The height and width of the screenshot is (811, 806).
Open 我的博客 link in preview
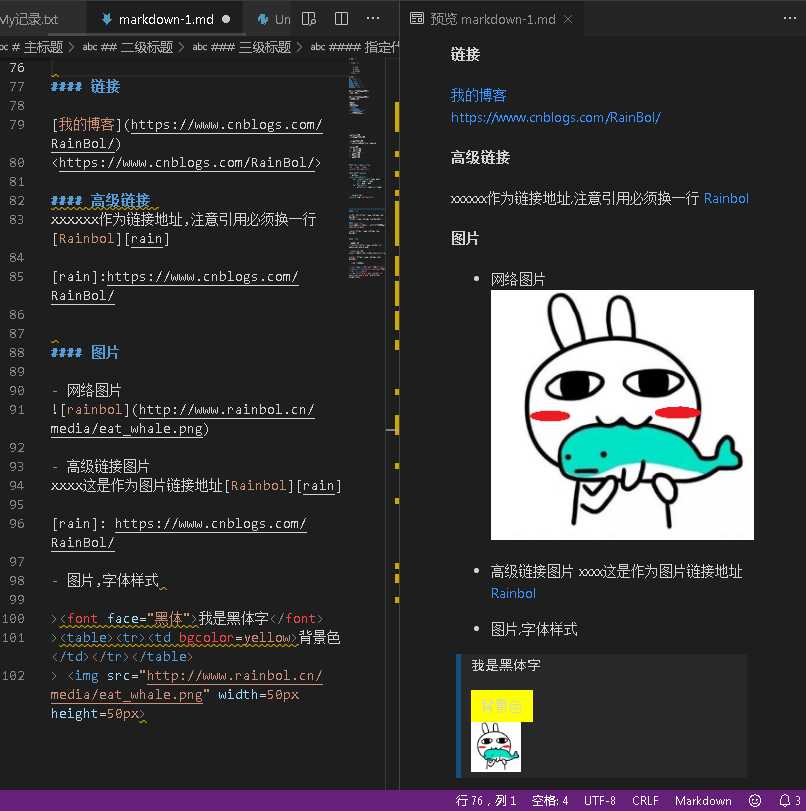479,95
